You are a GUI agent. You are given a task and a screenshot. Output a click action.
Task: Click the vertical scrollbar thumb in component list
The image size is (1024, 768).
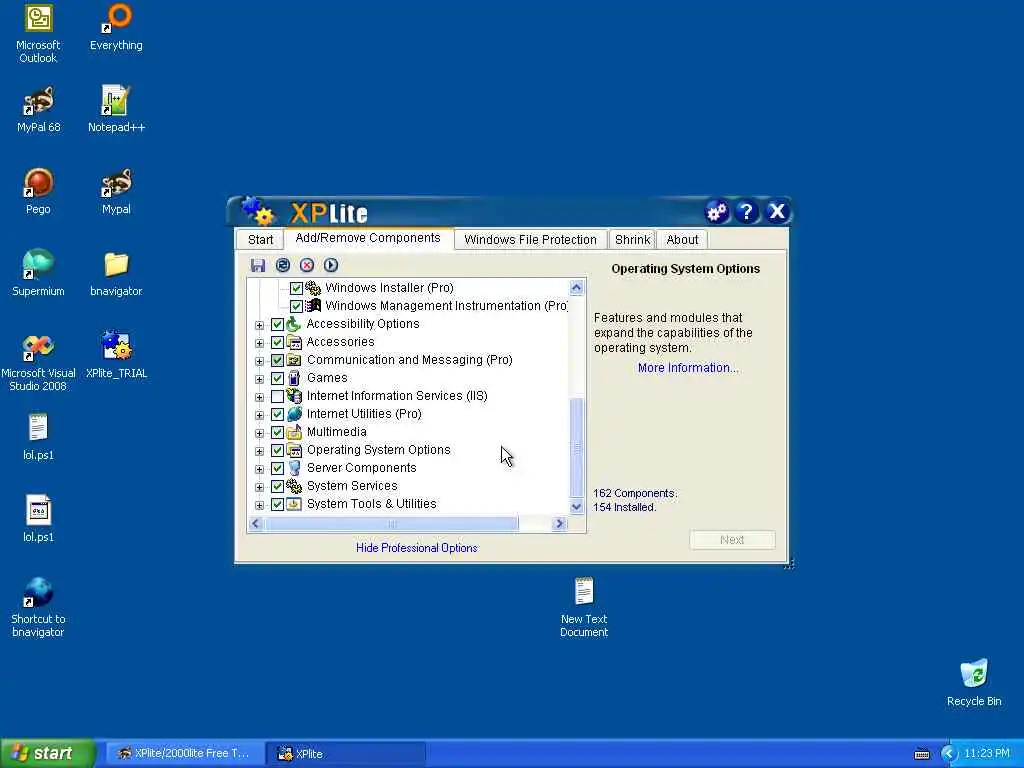pyautogui.click(x=576, y=447)
